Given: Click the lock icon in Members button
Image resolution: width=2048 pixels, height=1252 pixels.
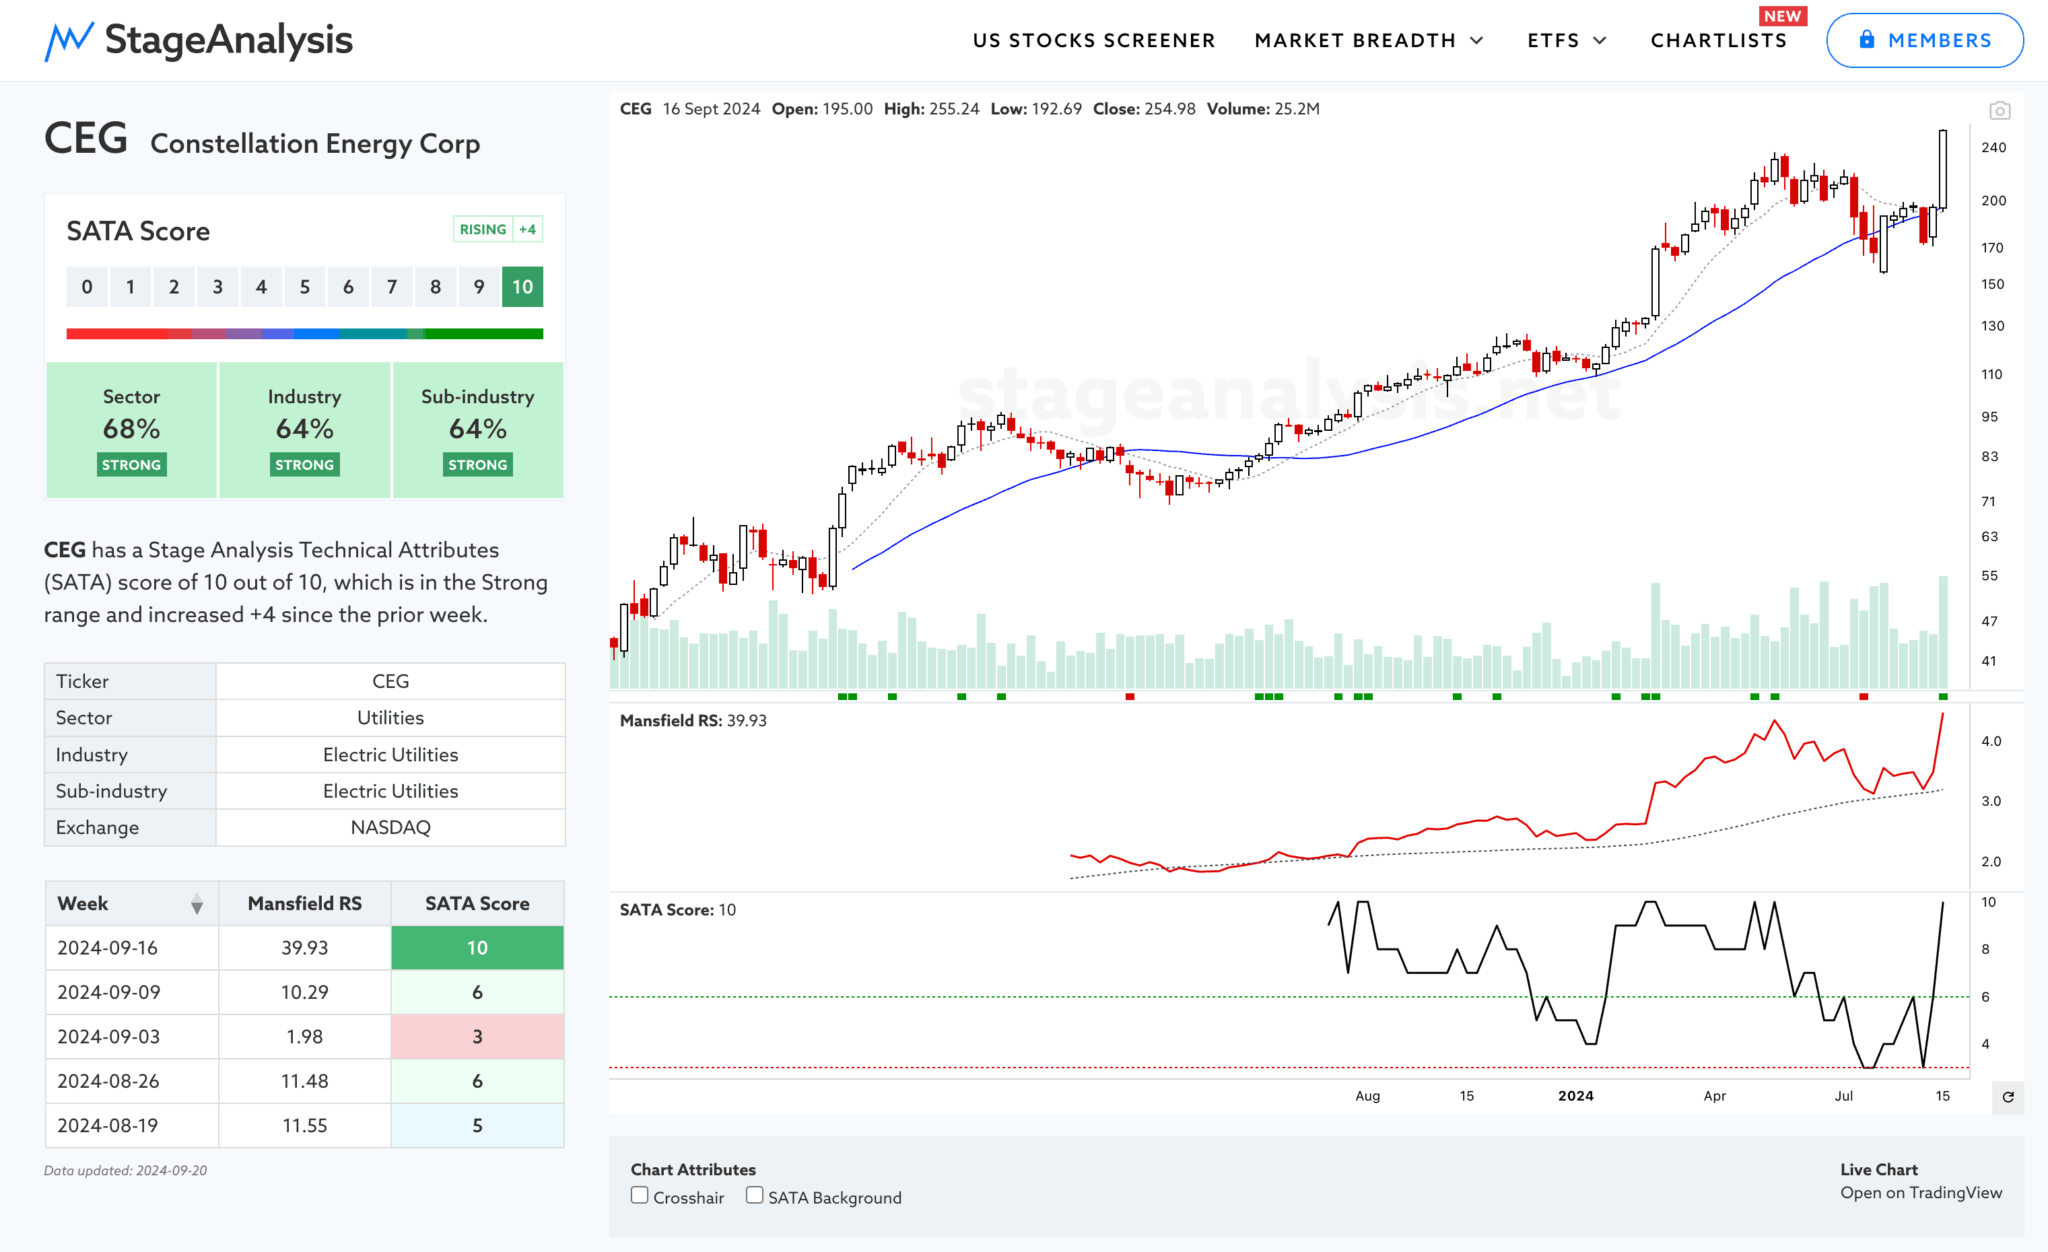Looking at the screenshot, I should tap(1866, 40).
